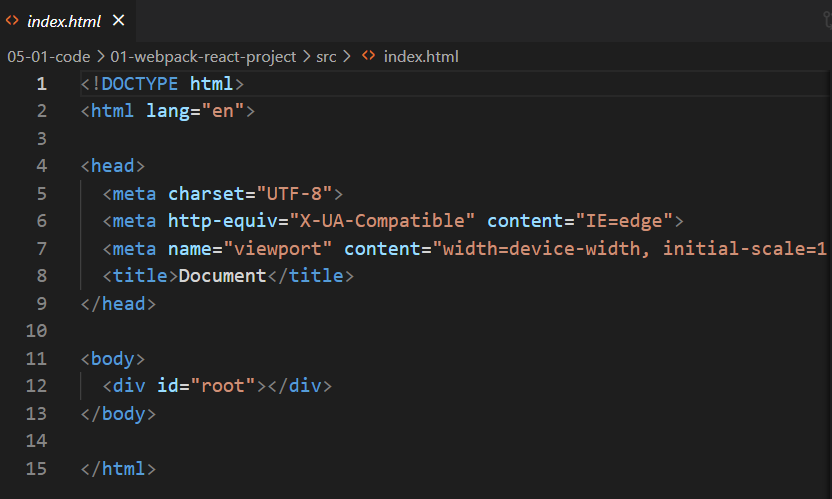Place cursor on the Document title text
This screenshot has height=499, width=832.
click(222, 276)
